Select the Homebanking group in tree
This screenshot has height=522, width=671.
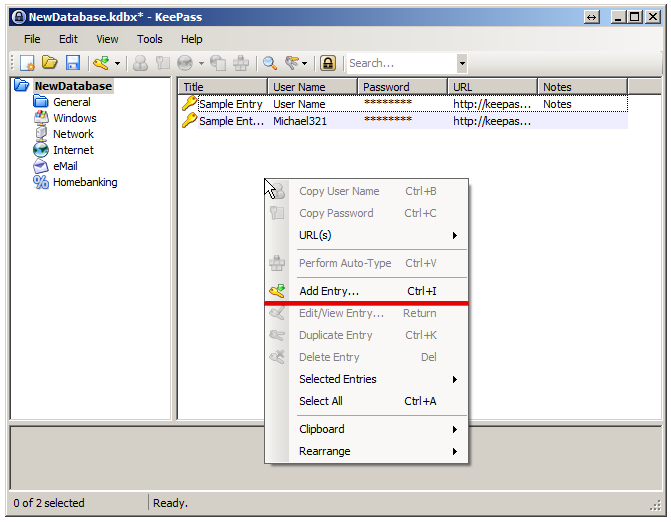[x=84, y=182]
